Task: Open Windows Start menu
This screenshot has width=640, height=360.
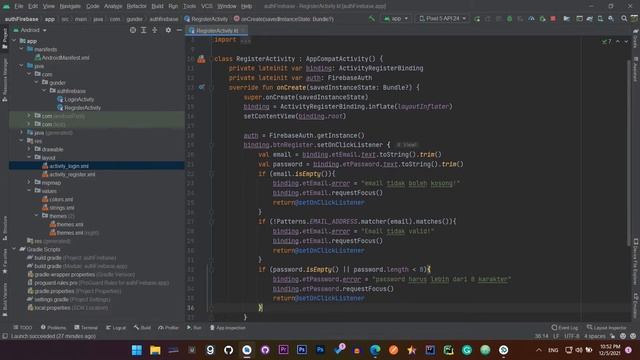Action: click(137, 350)
